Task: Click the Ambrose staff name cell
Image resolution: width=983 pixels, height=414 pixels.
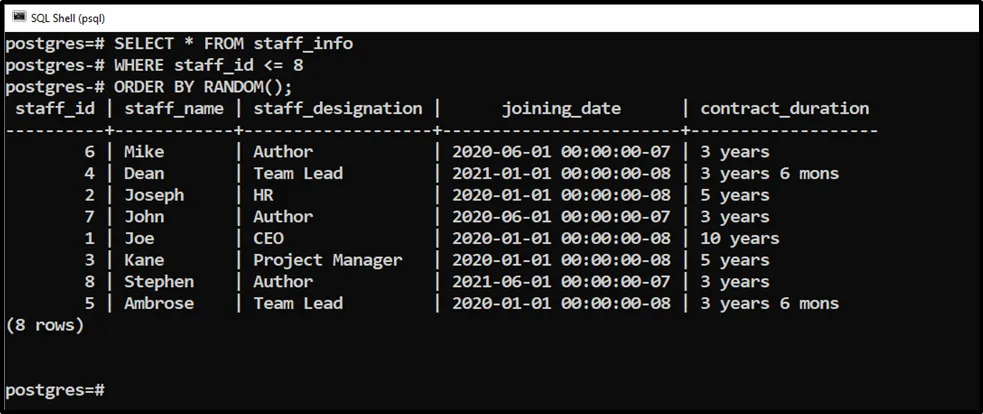Action: click(x=159, y=303)
